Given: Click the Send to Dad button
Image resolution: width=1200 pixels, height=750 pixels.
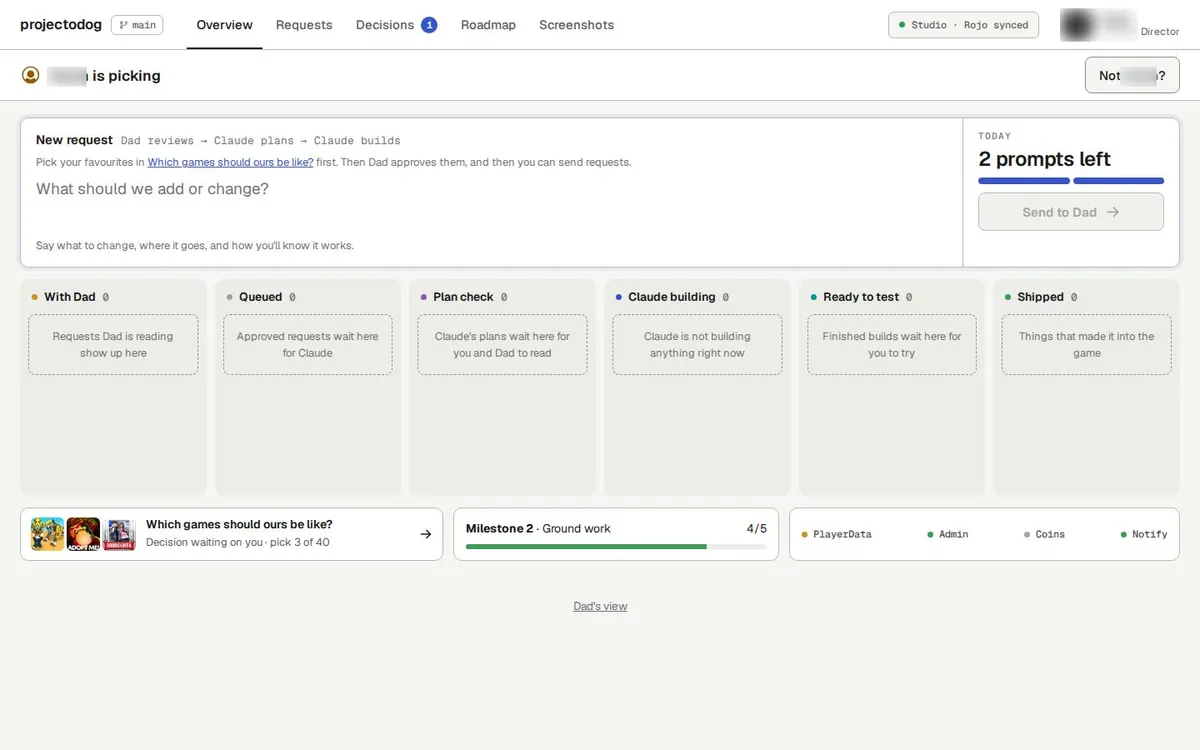Looking at the screenshot, I should pyautogui.click(x=1071, y=212).
